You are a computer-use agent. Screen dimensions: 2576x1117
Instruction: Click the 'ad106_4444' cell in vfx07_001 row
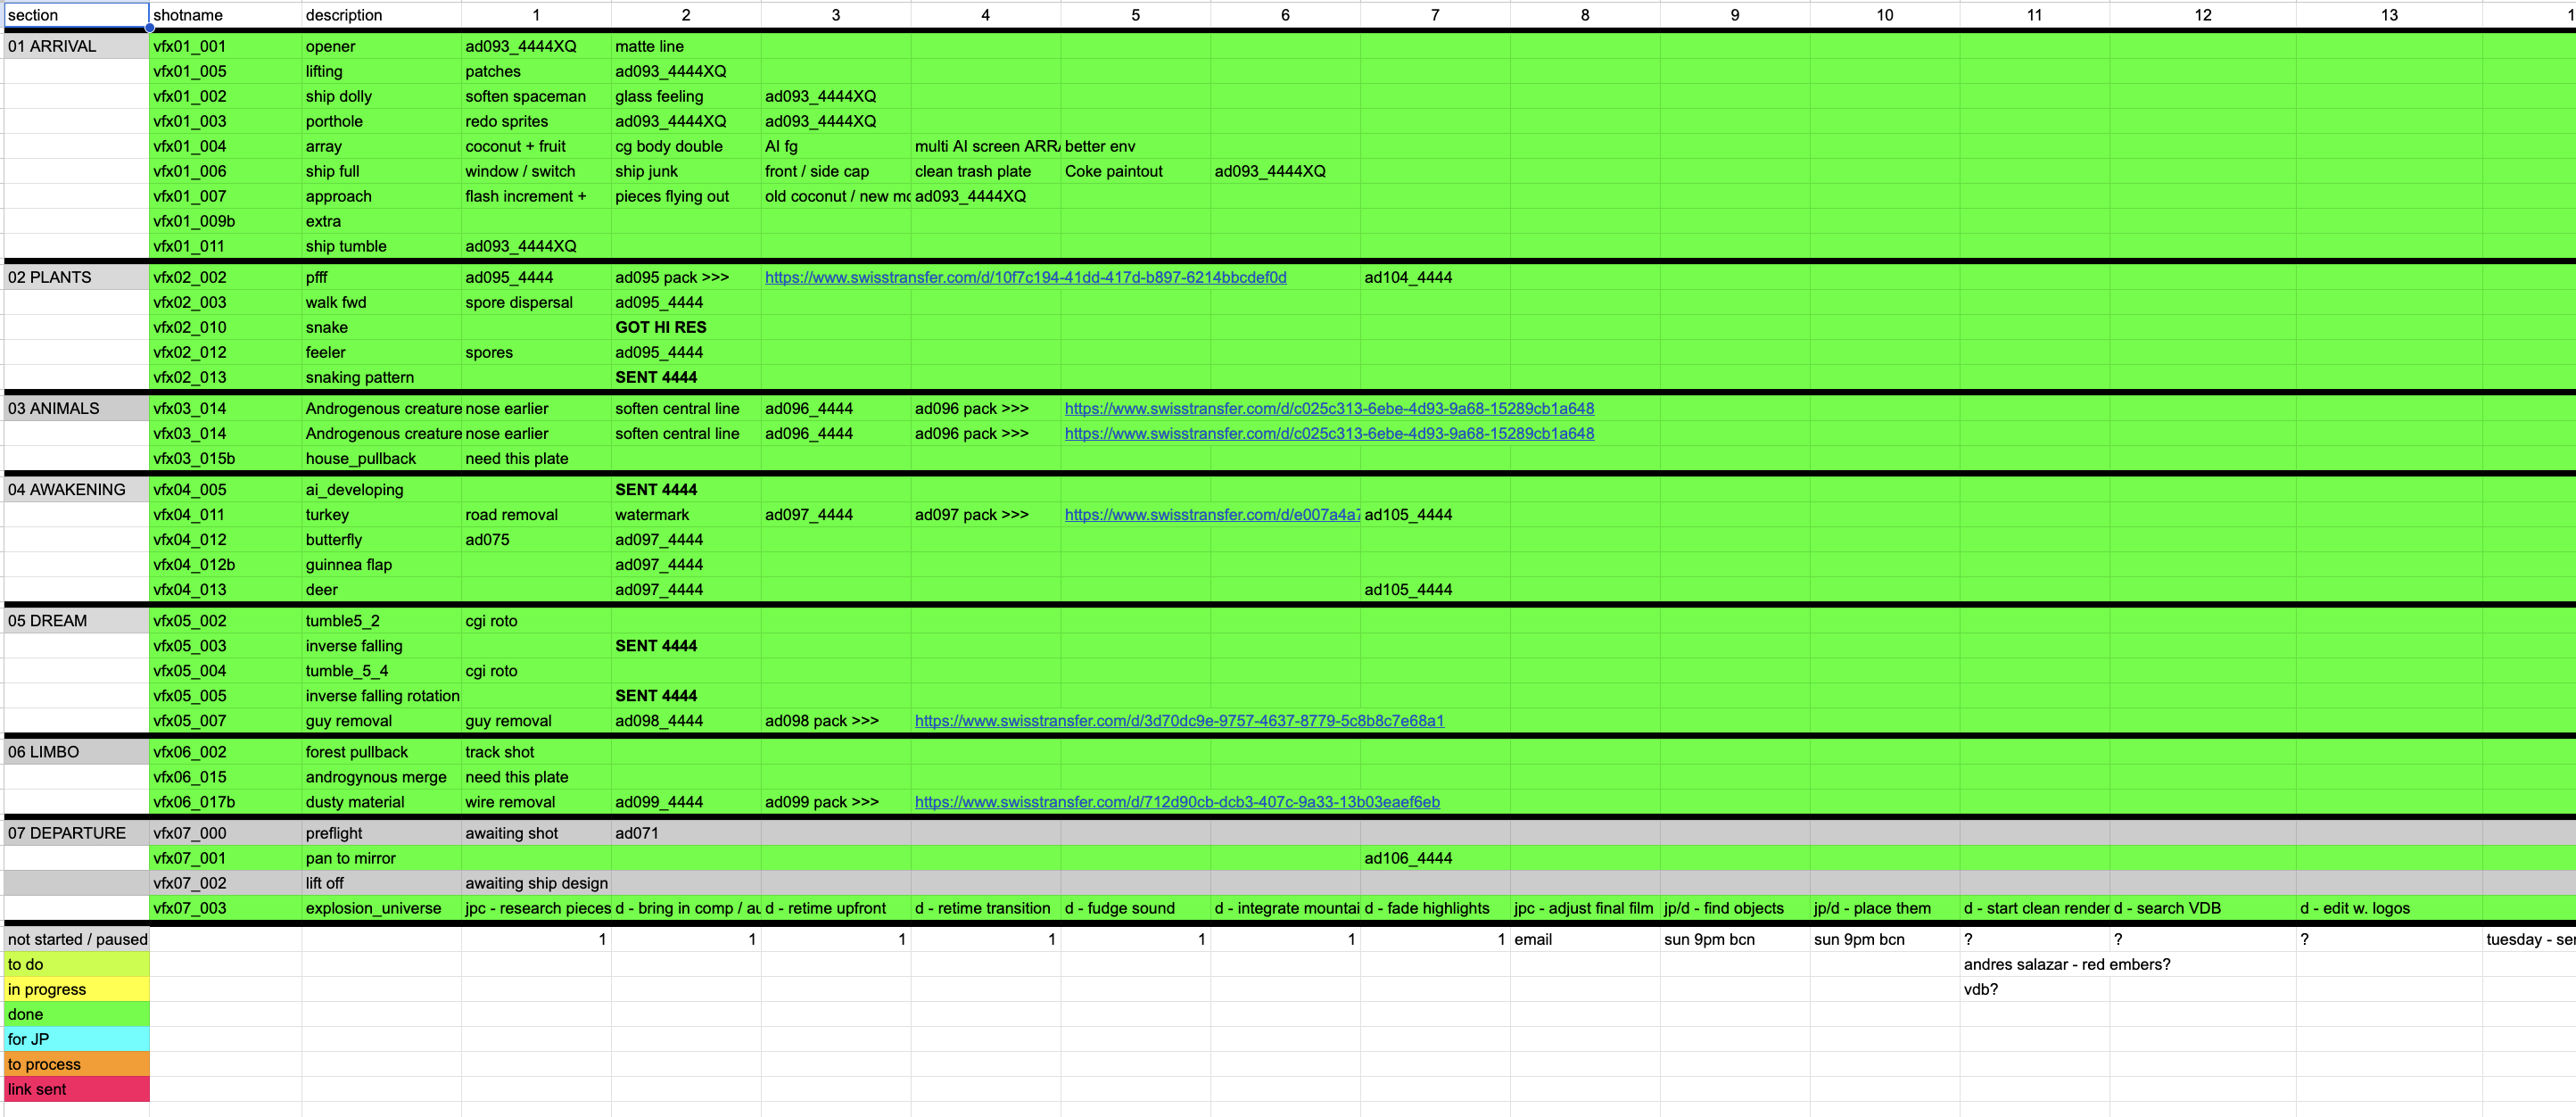tap(1434, 858)
